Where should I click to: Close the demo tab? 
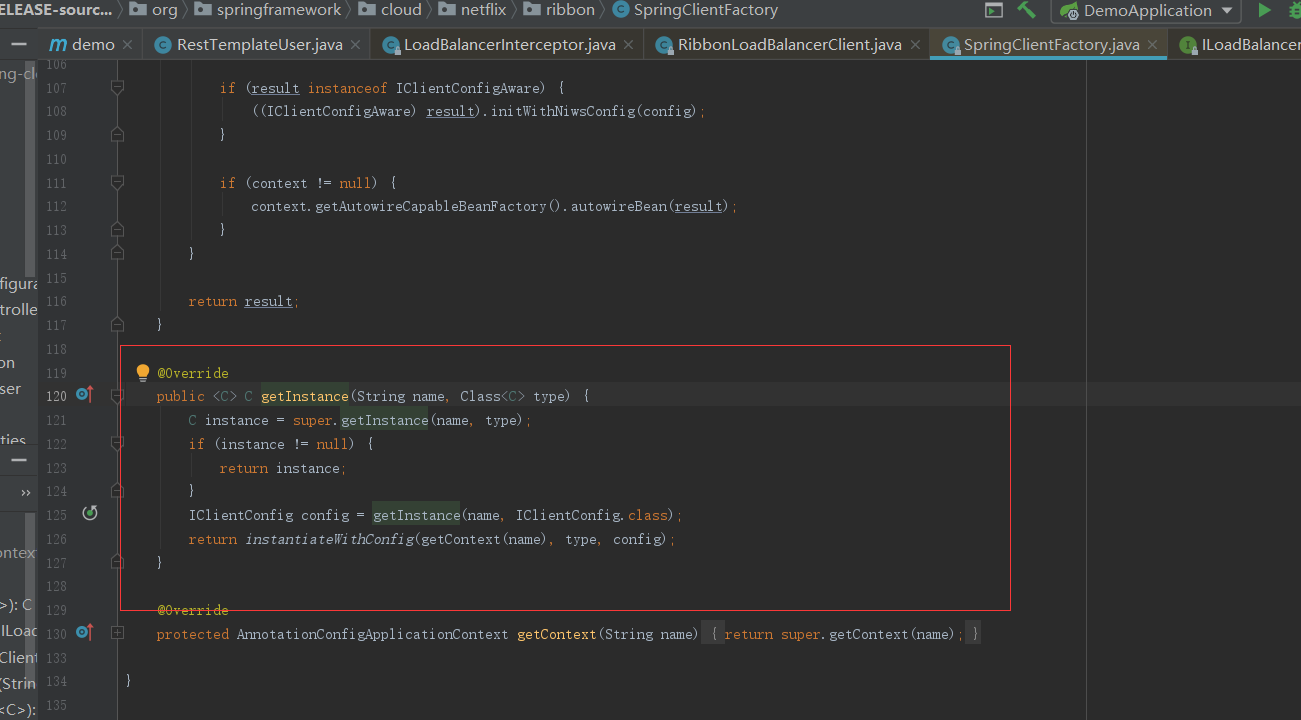(127, 45)
